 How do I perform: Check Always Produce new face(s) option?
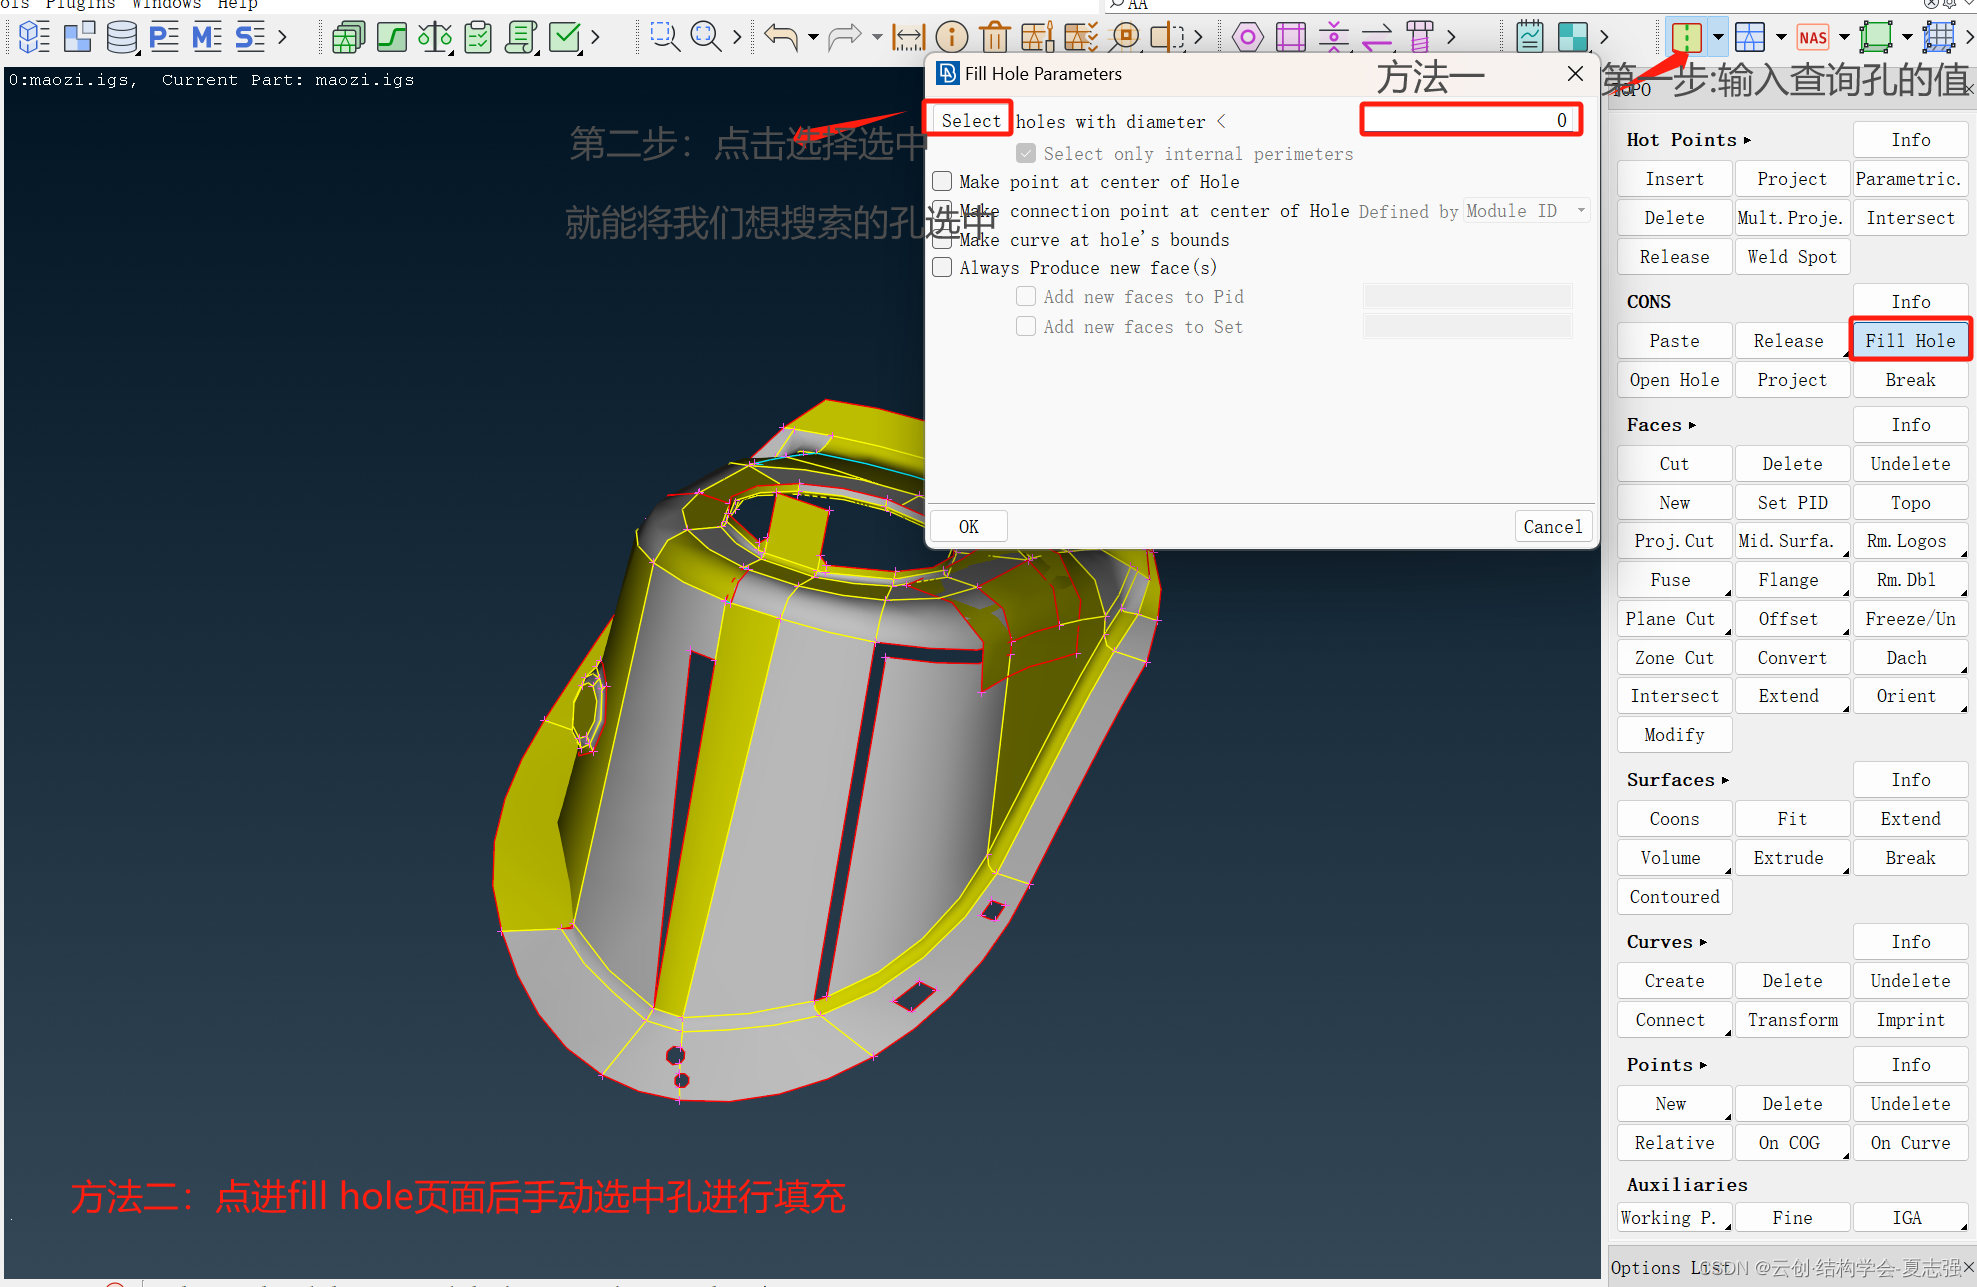942,268
